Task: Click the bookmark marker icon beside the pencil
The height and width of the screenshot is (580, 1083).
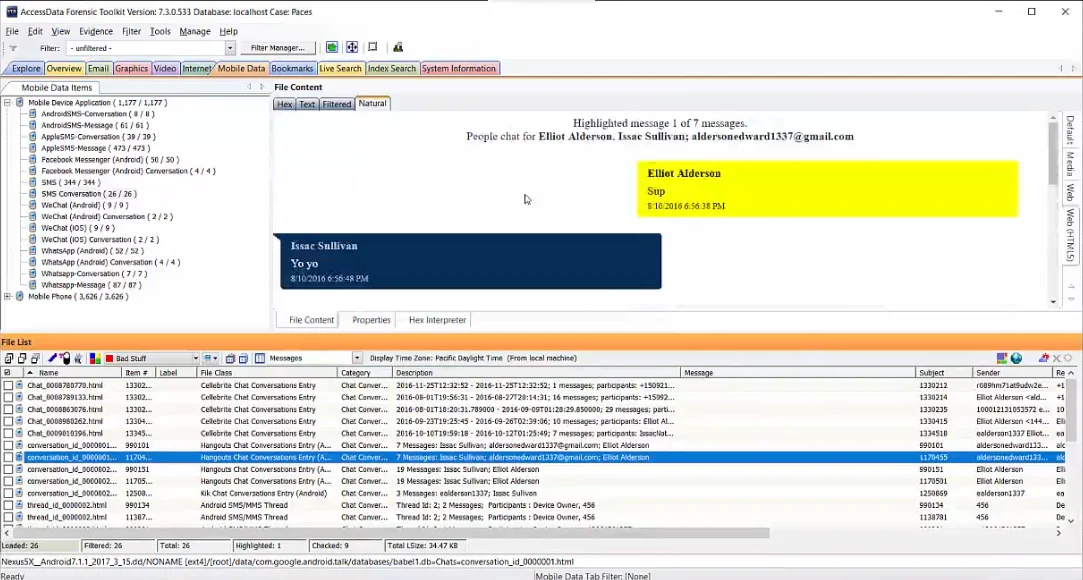Action: coord(66,358)
